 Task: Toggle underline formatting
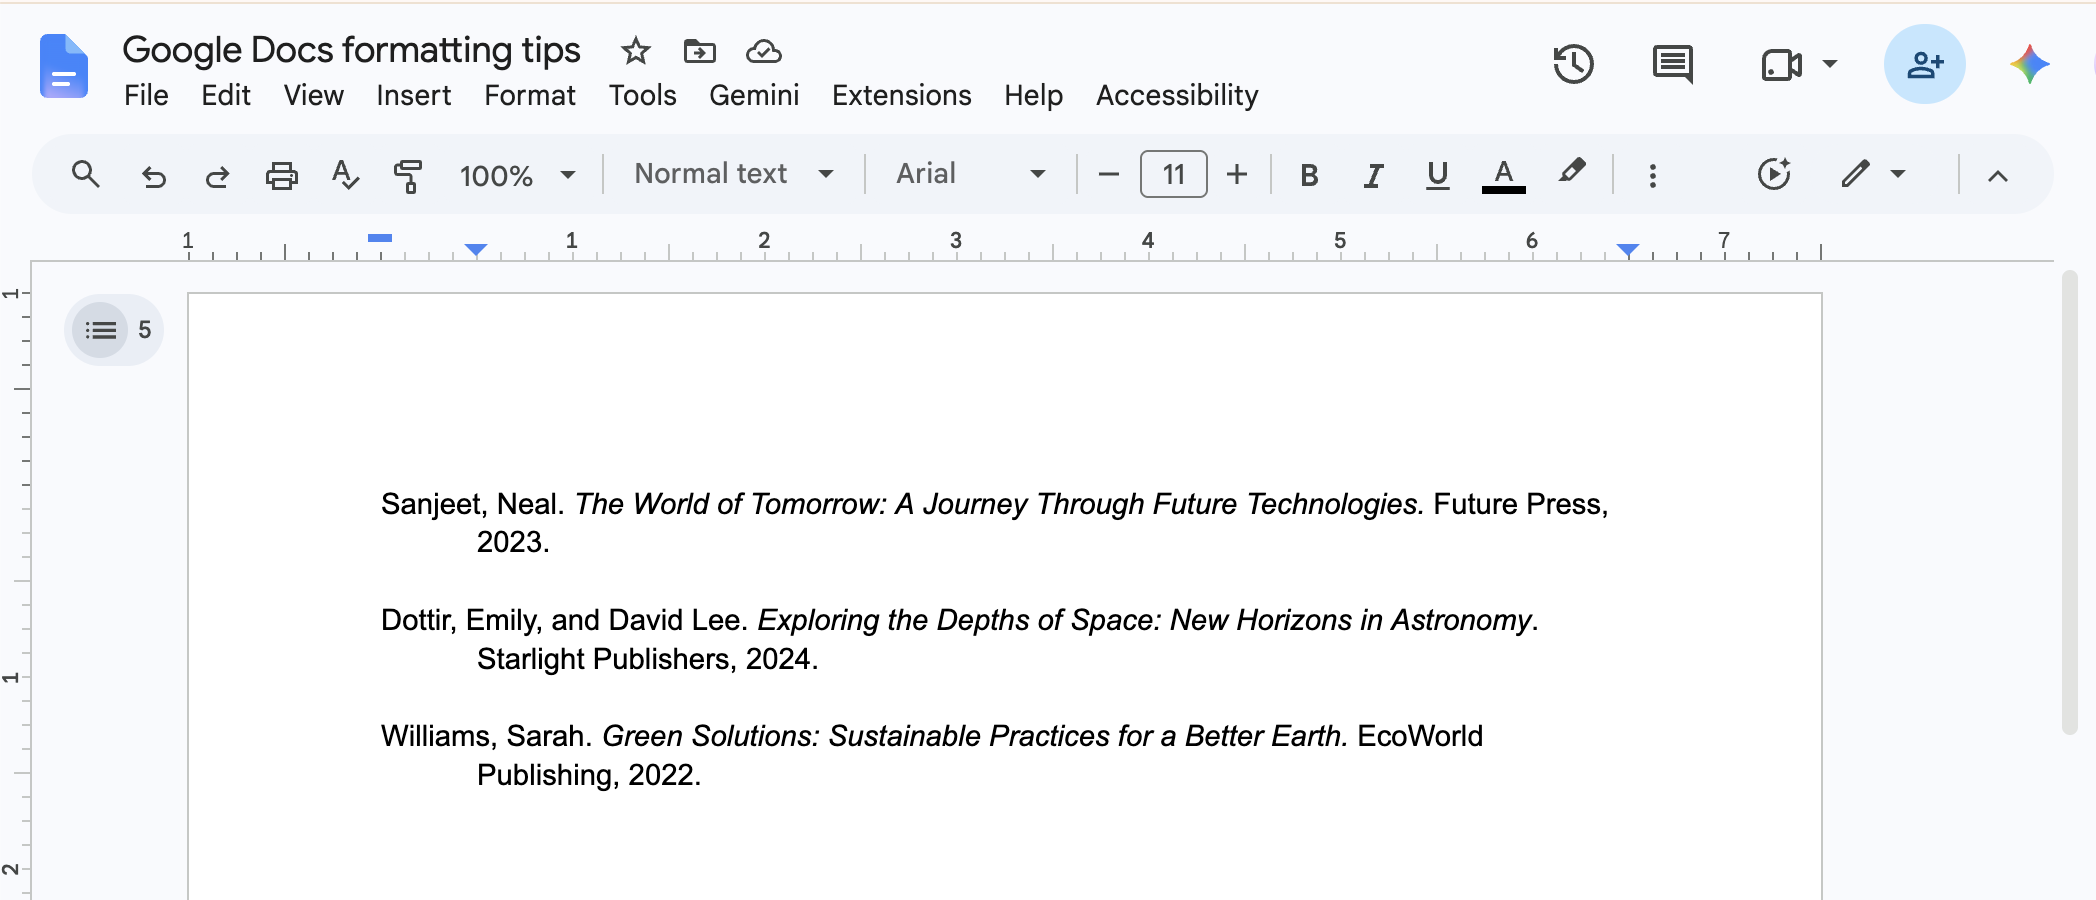click(1437, 175)
